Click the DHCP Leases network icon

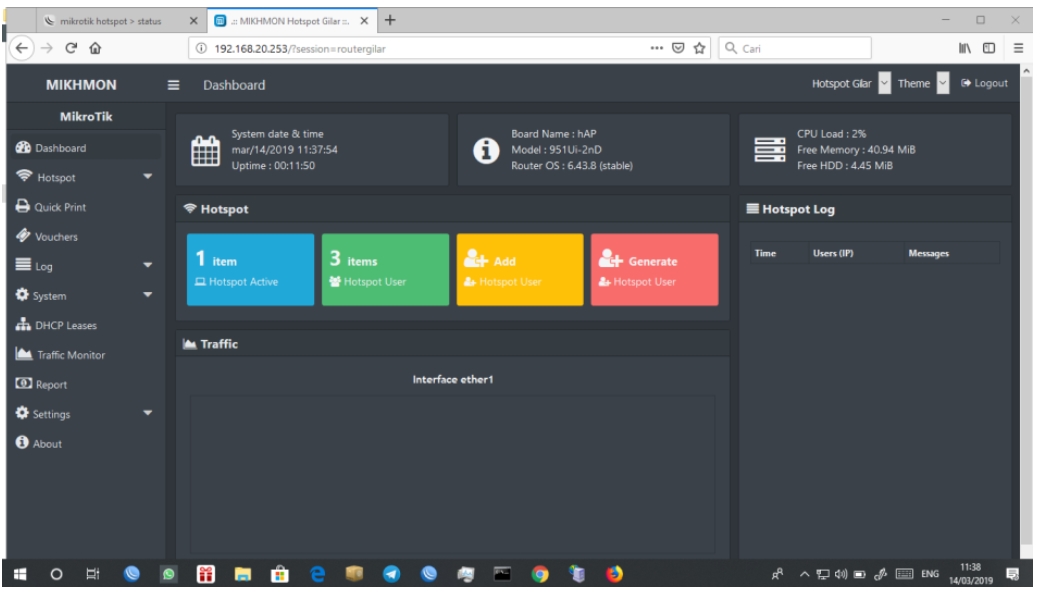[x=23, y=324]
